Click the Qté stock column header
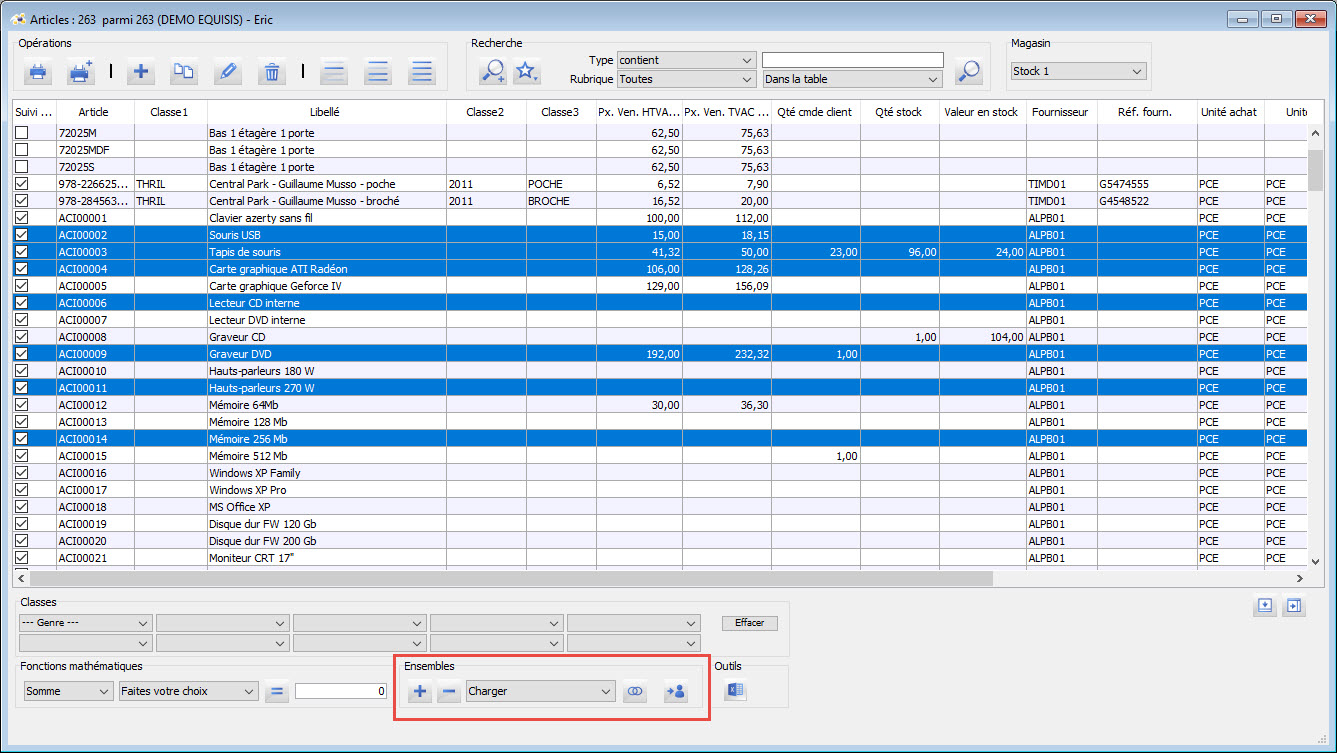 898,112
